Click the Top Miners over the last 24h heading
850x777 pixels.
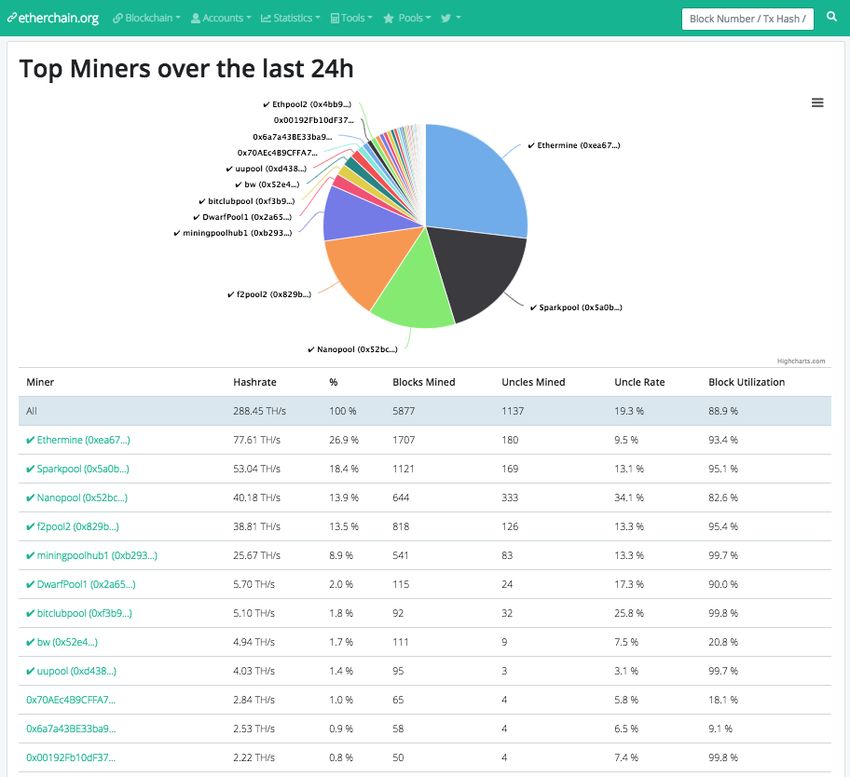point(186,69)
